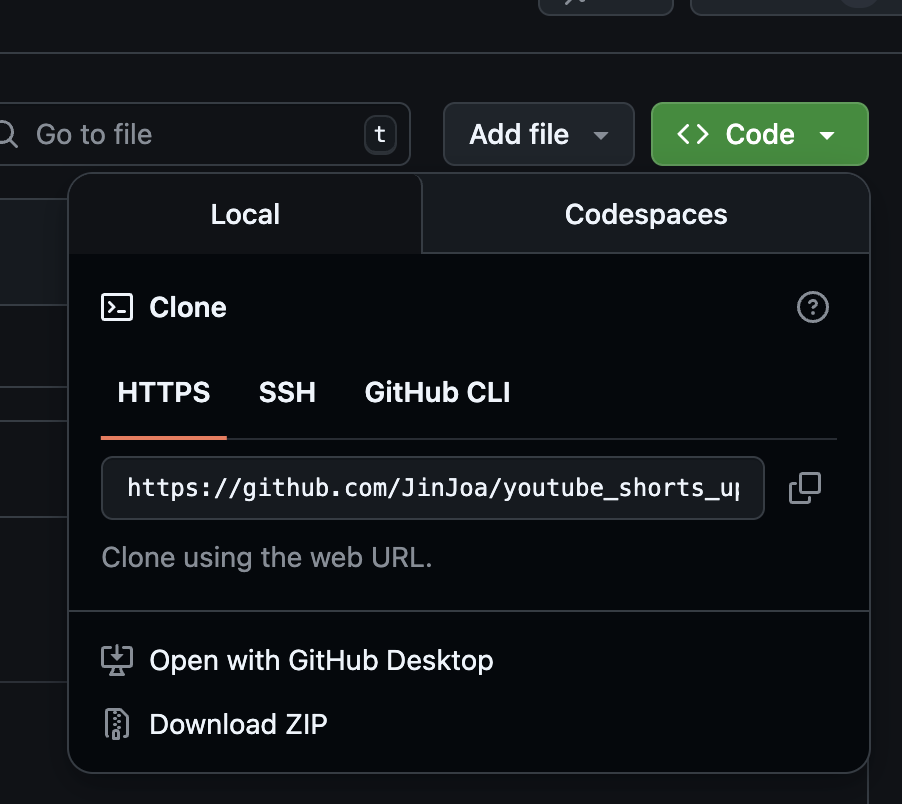Select the HTTPS clone method
Viewport: 902px width, 804px height.
point(164,393)
